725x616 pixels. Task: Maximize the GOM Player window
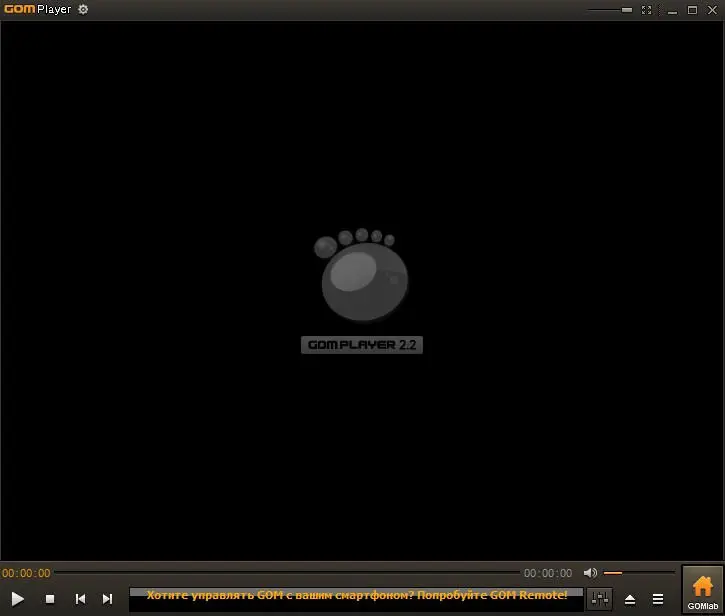[x=692, y=10]
